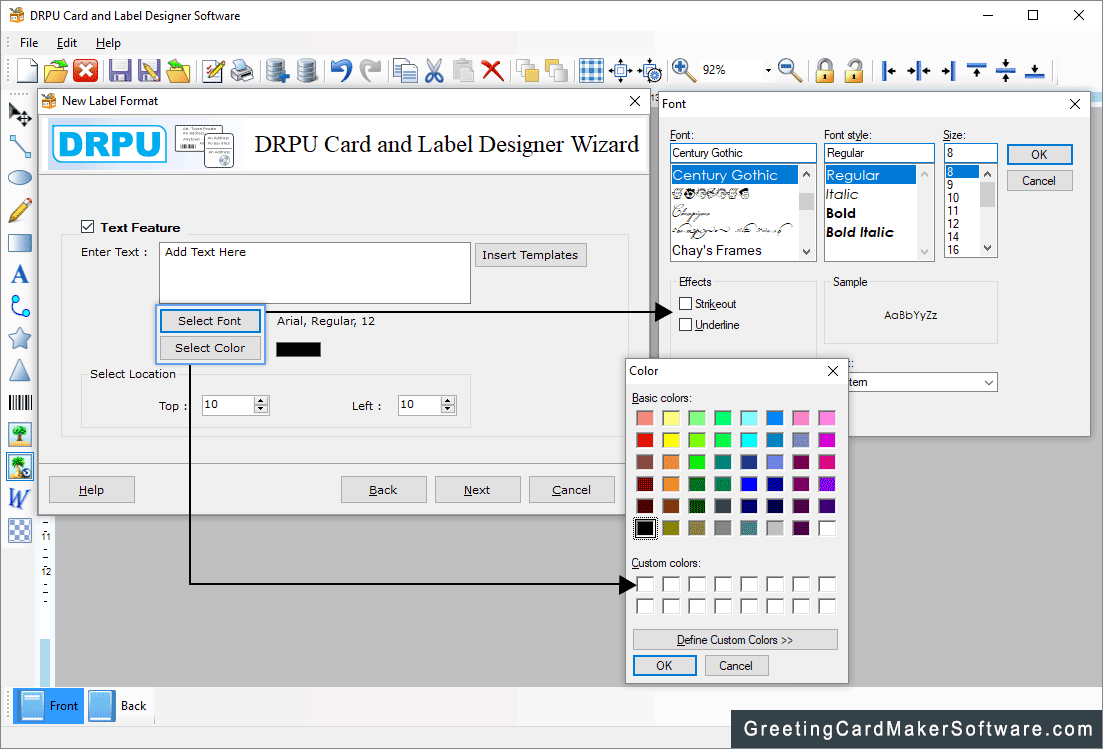Click Cancel in the Font dialog

coord(1039,181)
